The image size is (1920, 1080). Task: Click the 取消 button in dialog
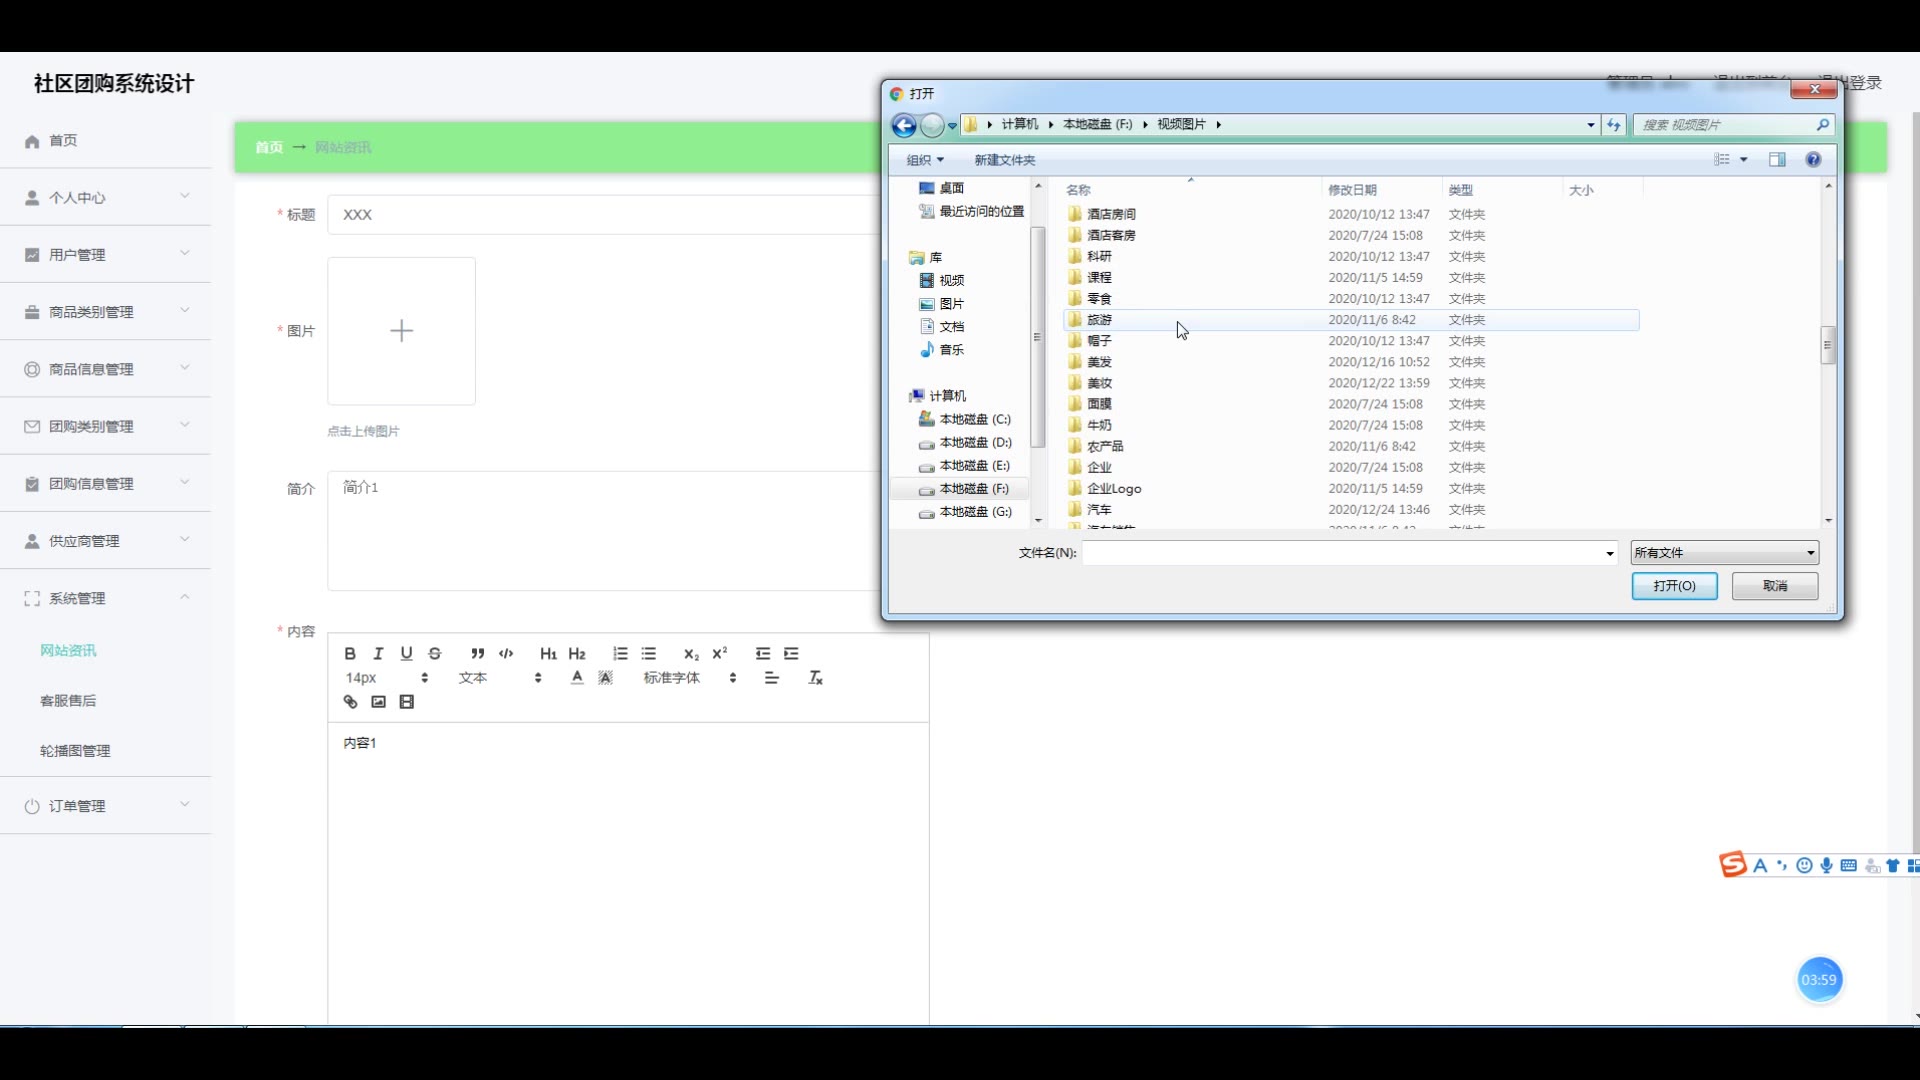point(1774,586)
